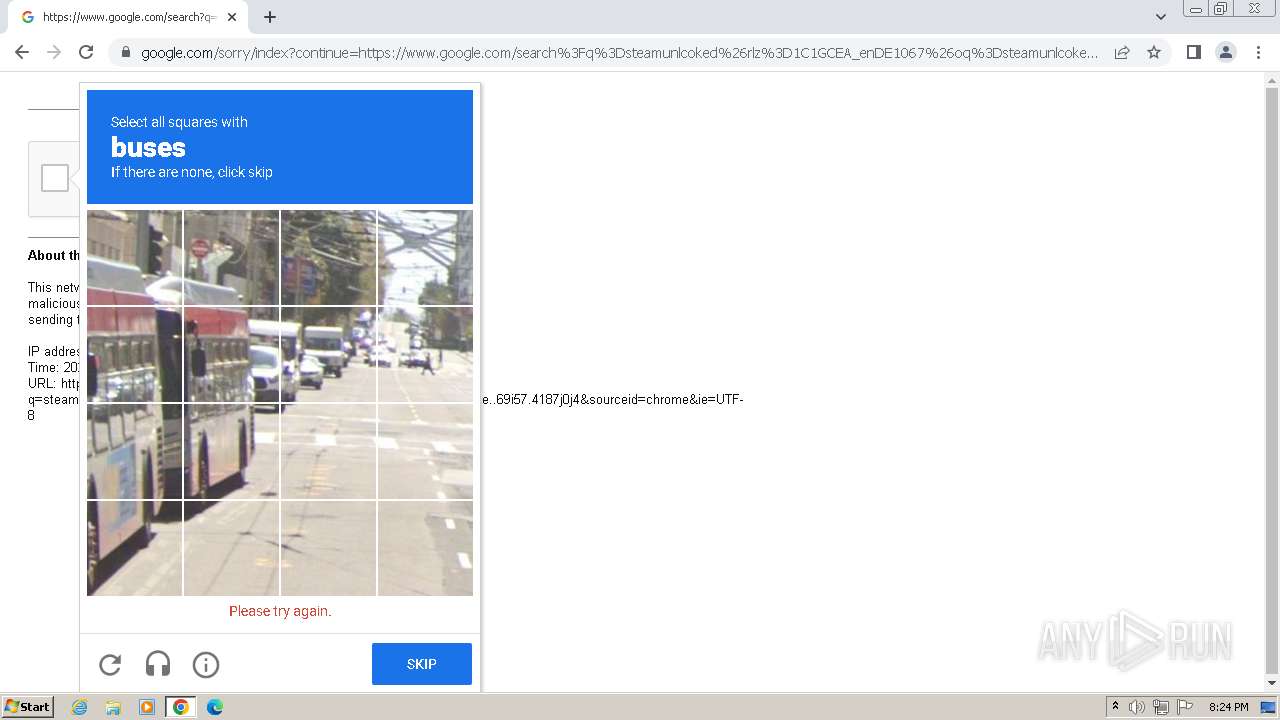
Task: Select stop sign tile in top row
Action: (x=232, y=258)
